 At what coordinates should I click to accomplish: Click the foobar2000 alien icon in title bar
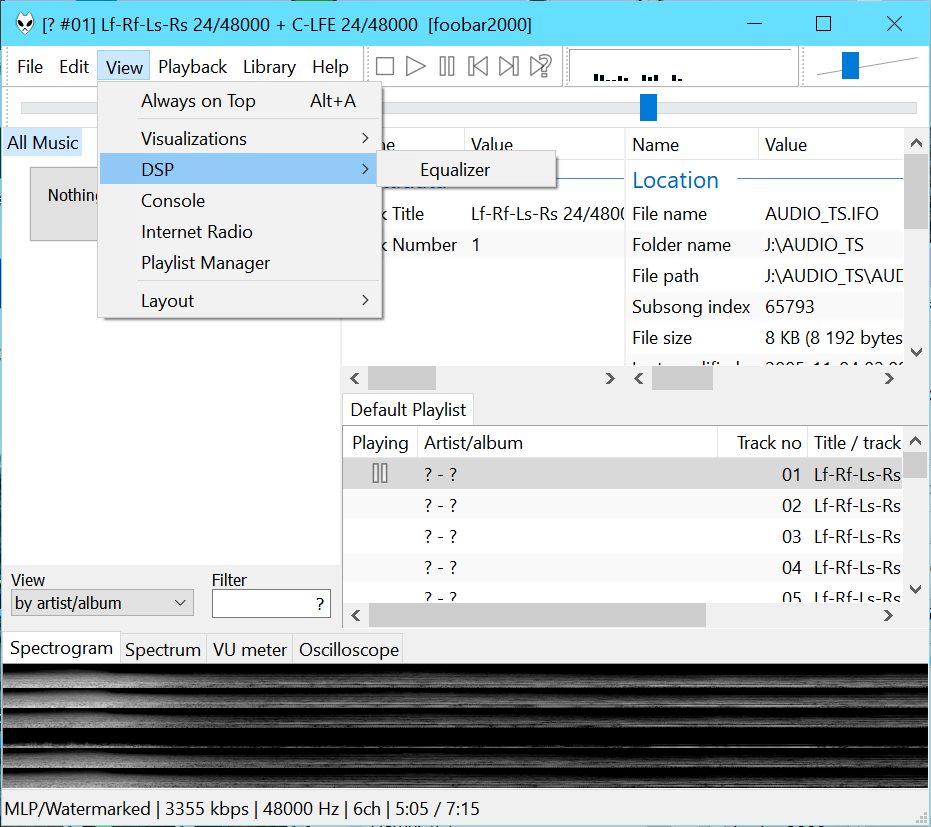pos(25,24)
